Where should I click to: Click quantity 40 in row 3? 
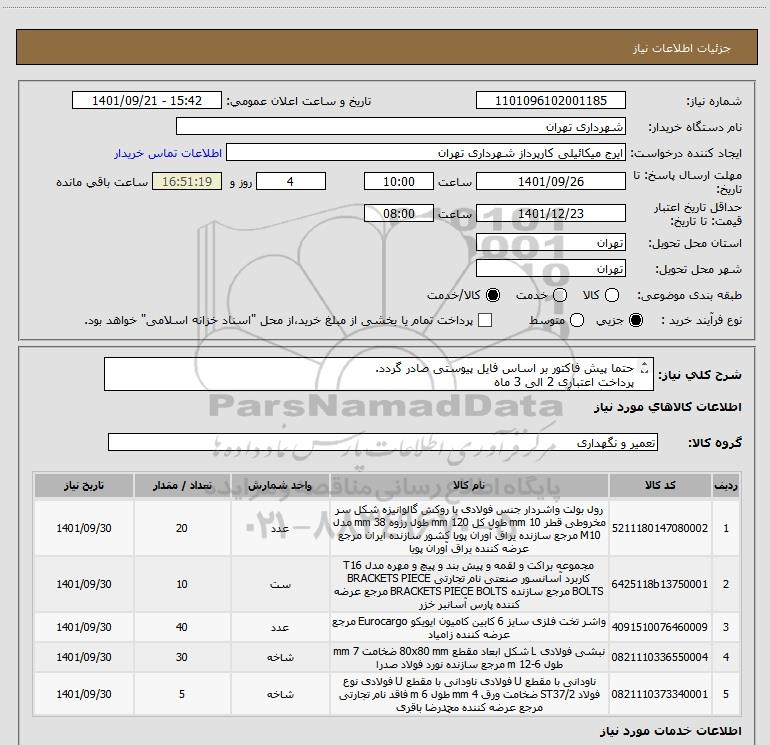[x=182, y=627]
